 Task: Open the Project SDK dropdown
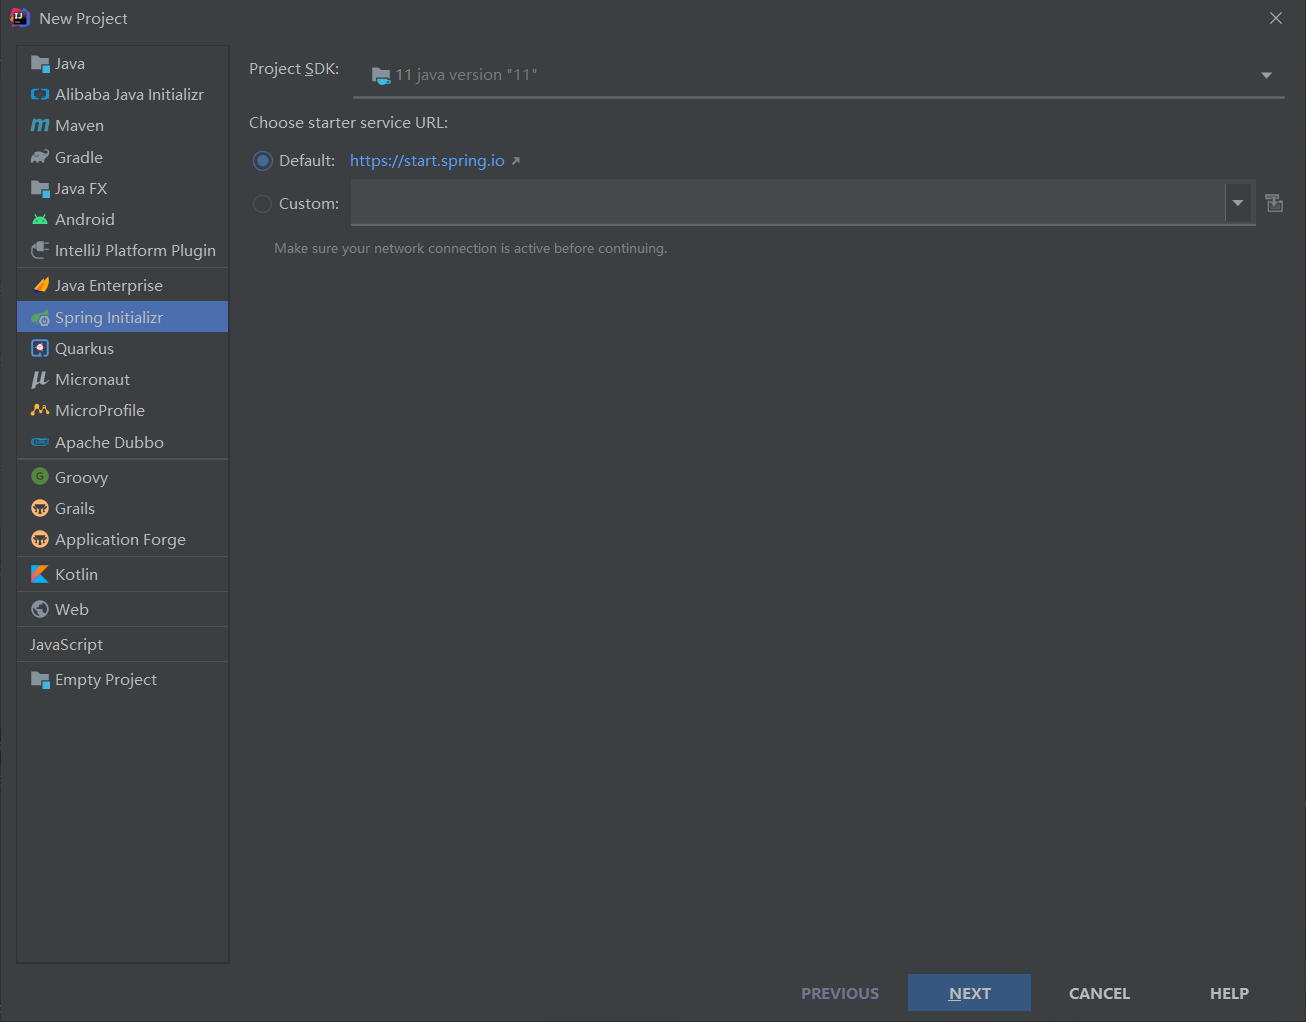[x=819, y=75]
